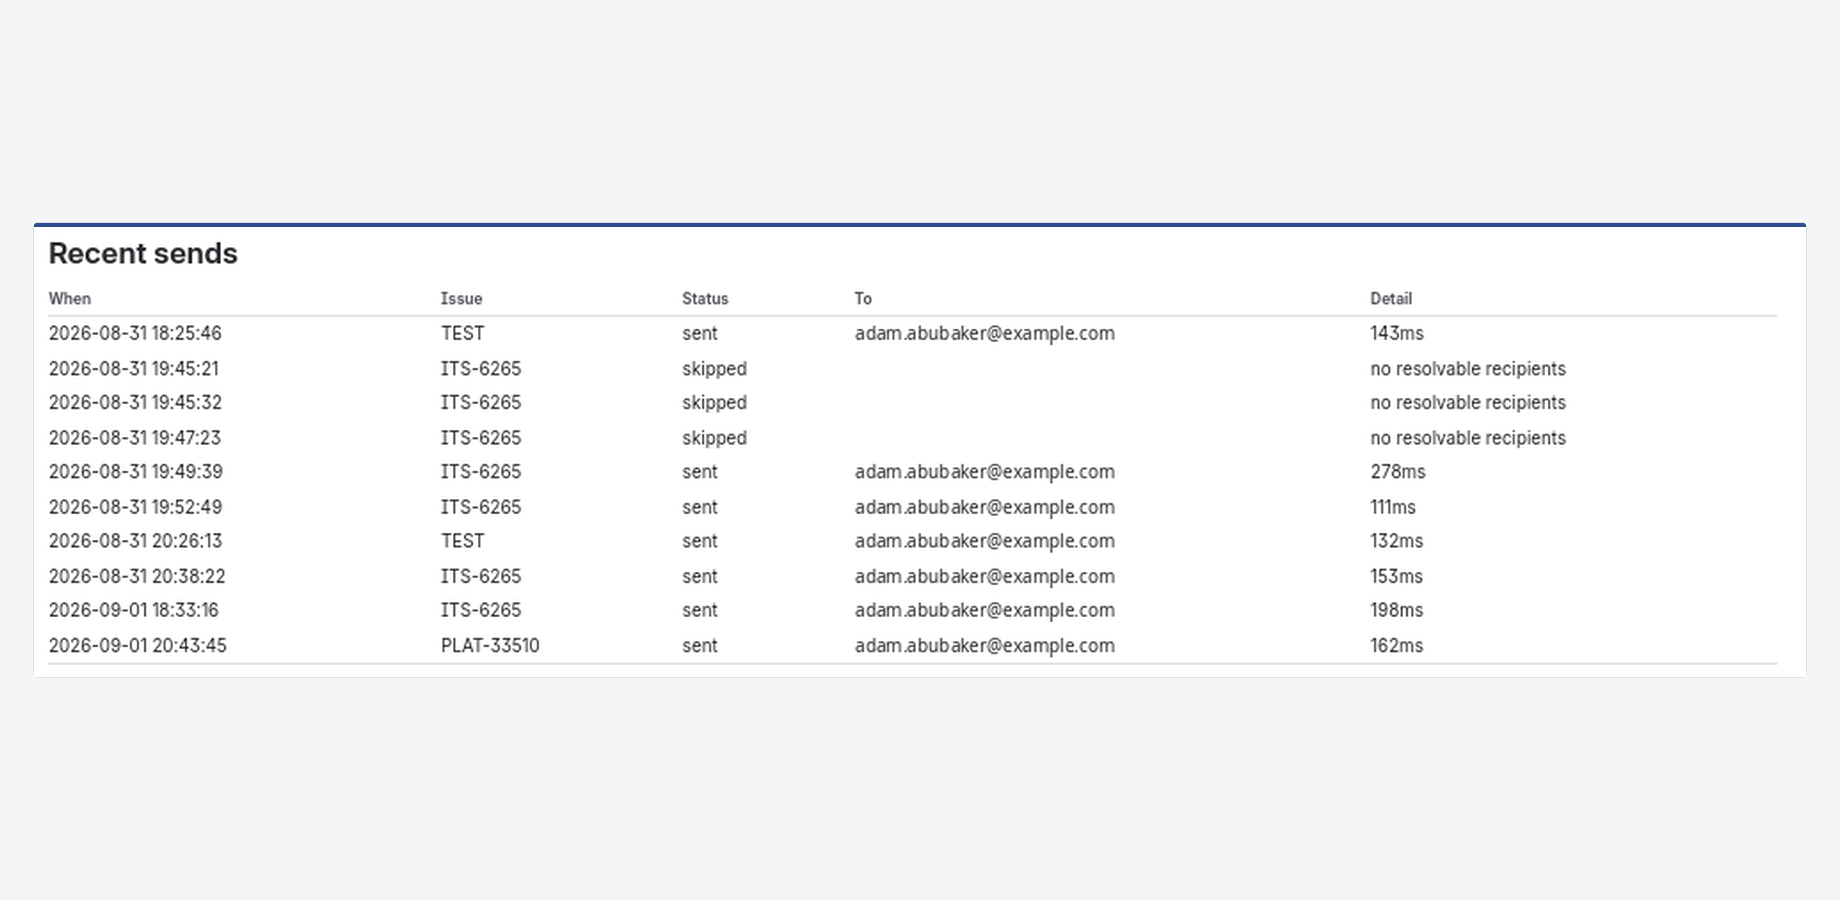Click the 132ms detail value

pos(1397,541)
